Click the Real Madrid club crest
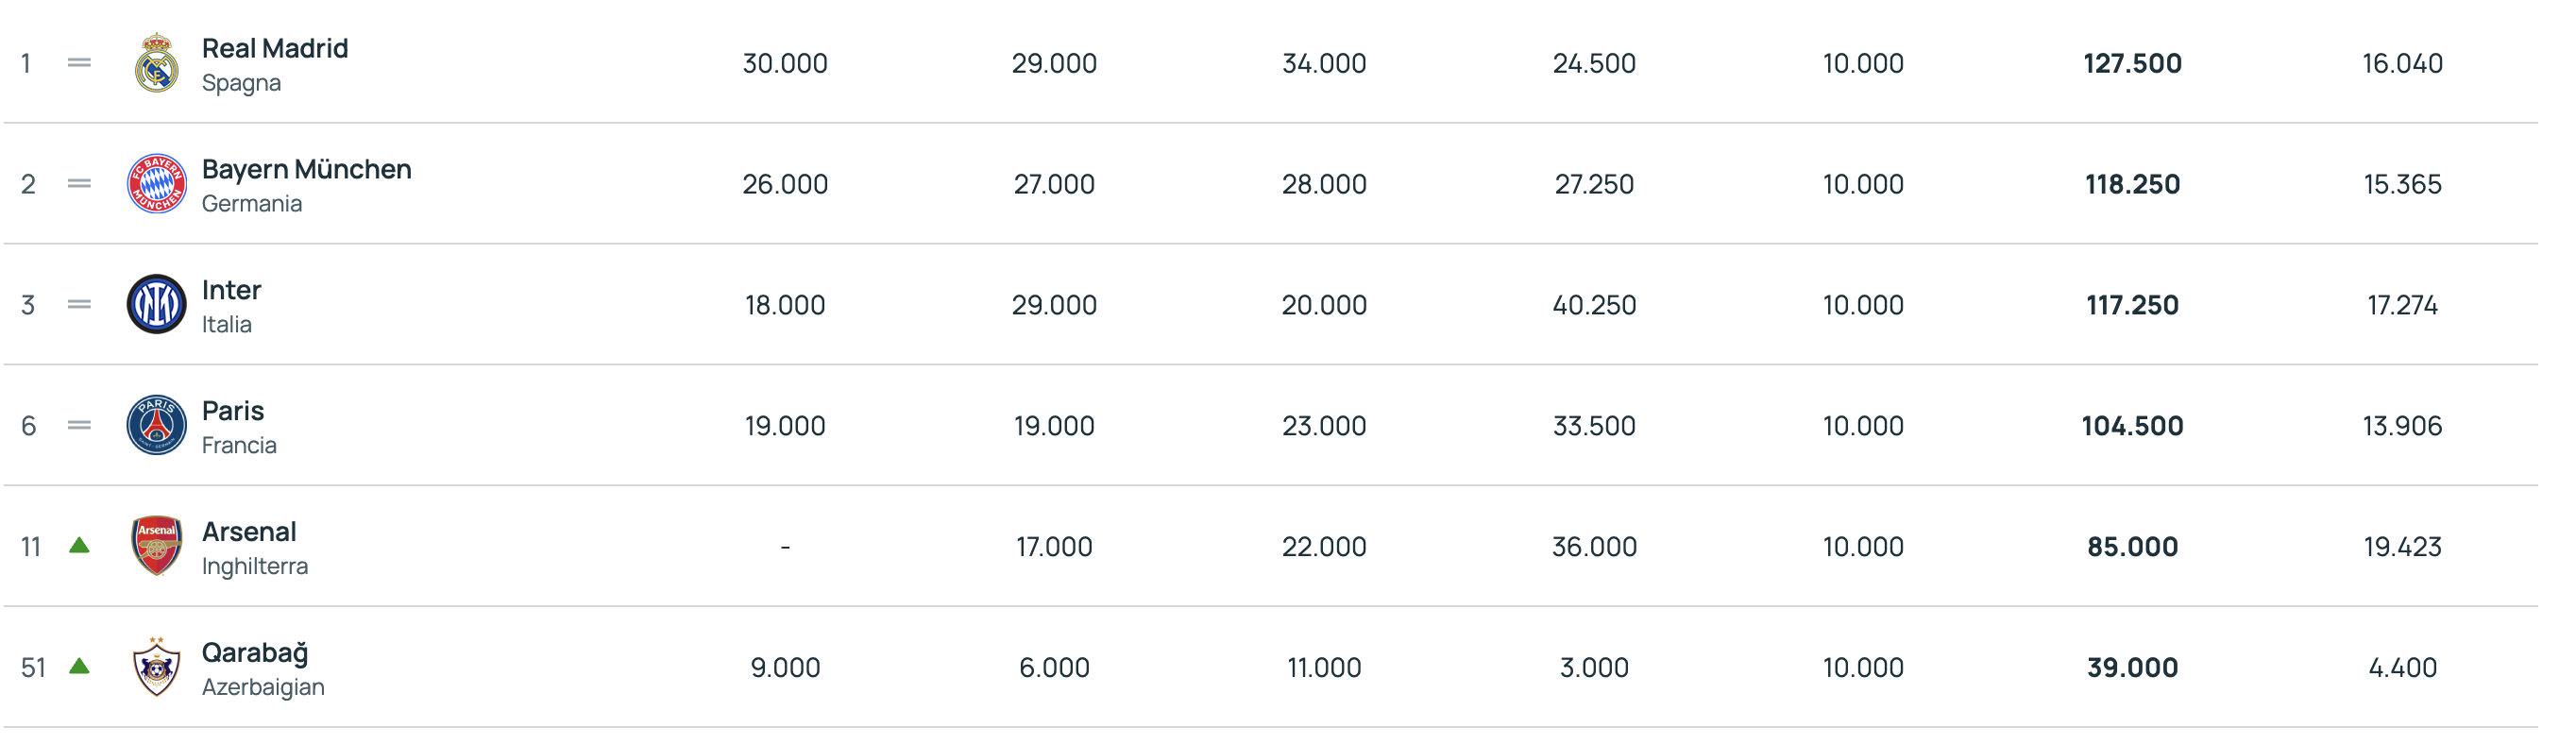The width and height of the screenshot is (2576, 744). pos(157,63)
